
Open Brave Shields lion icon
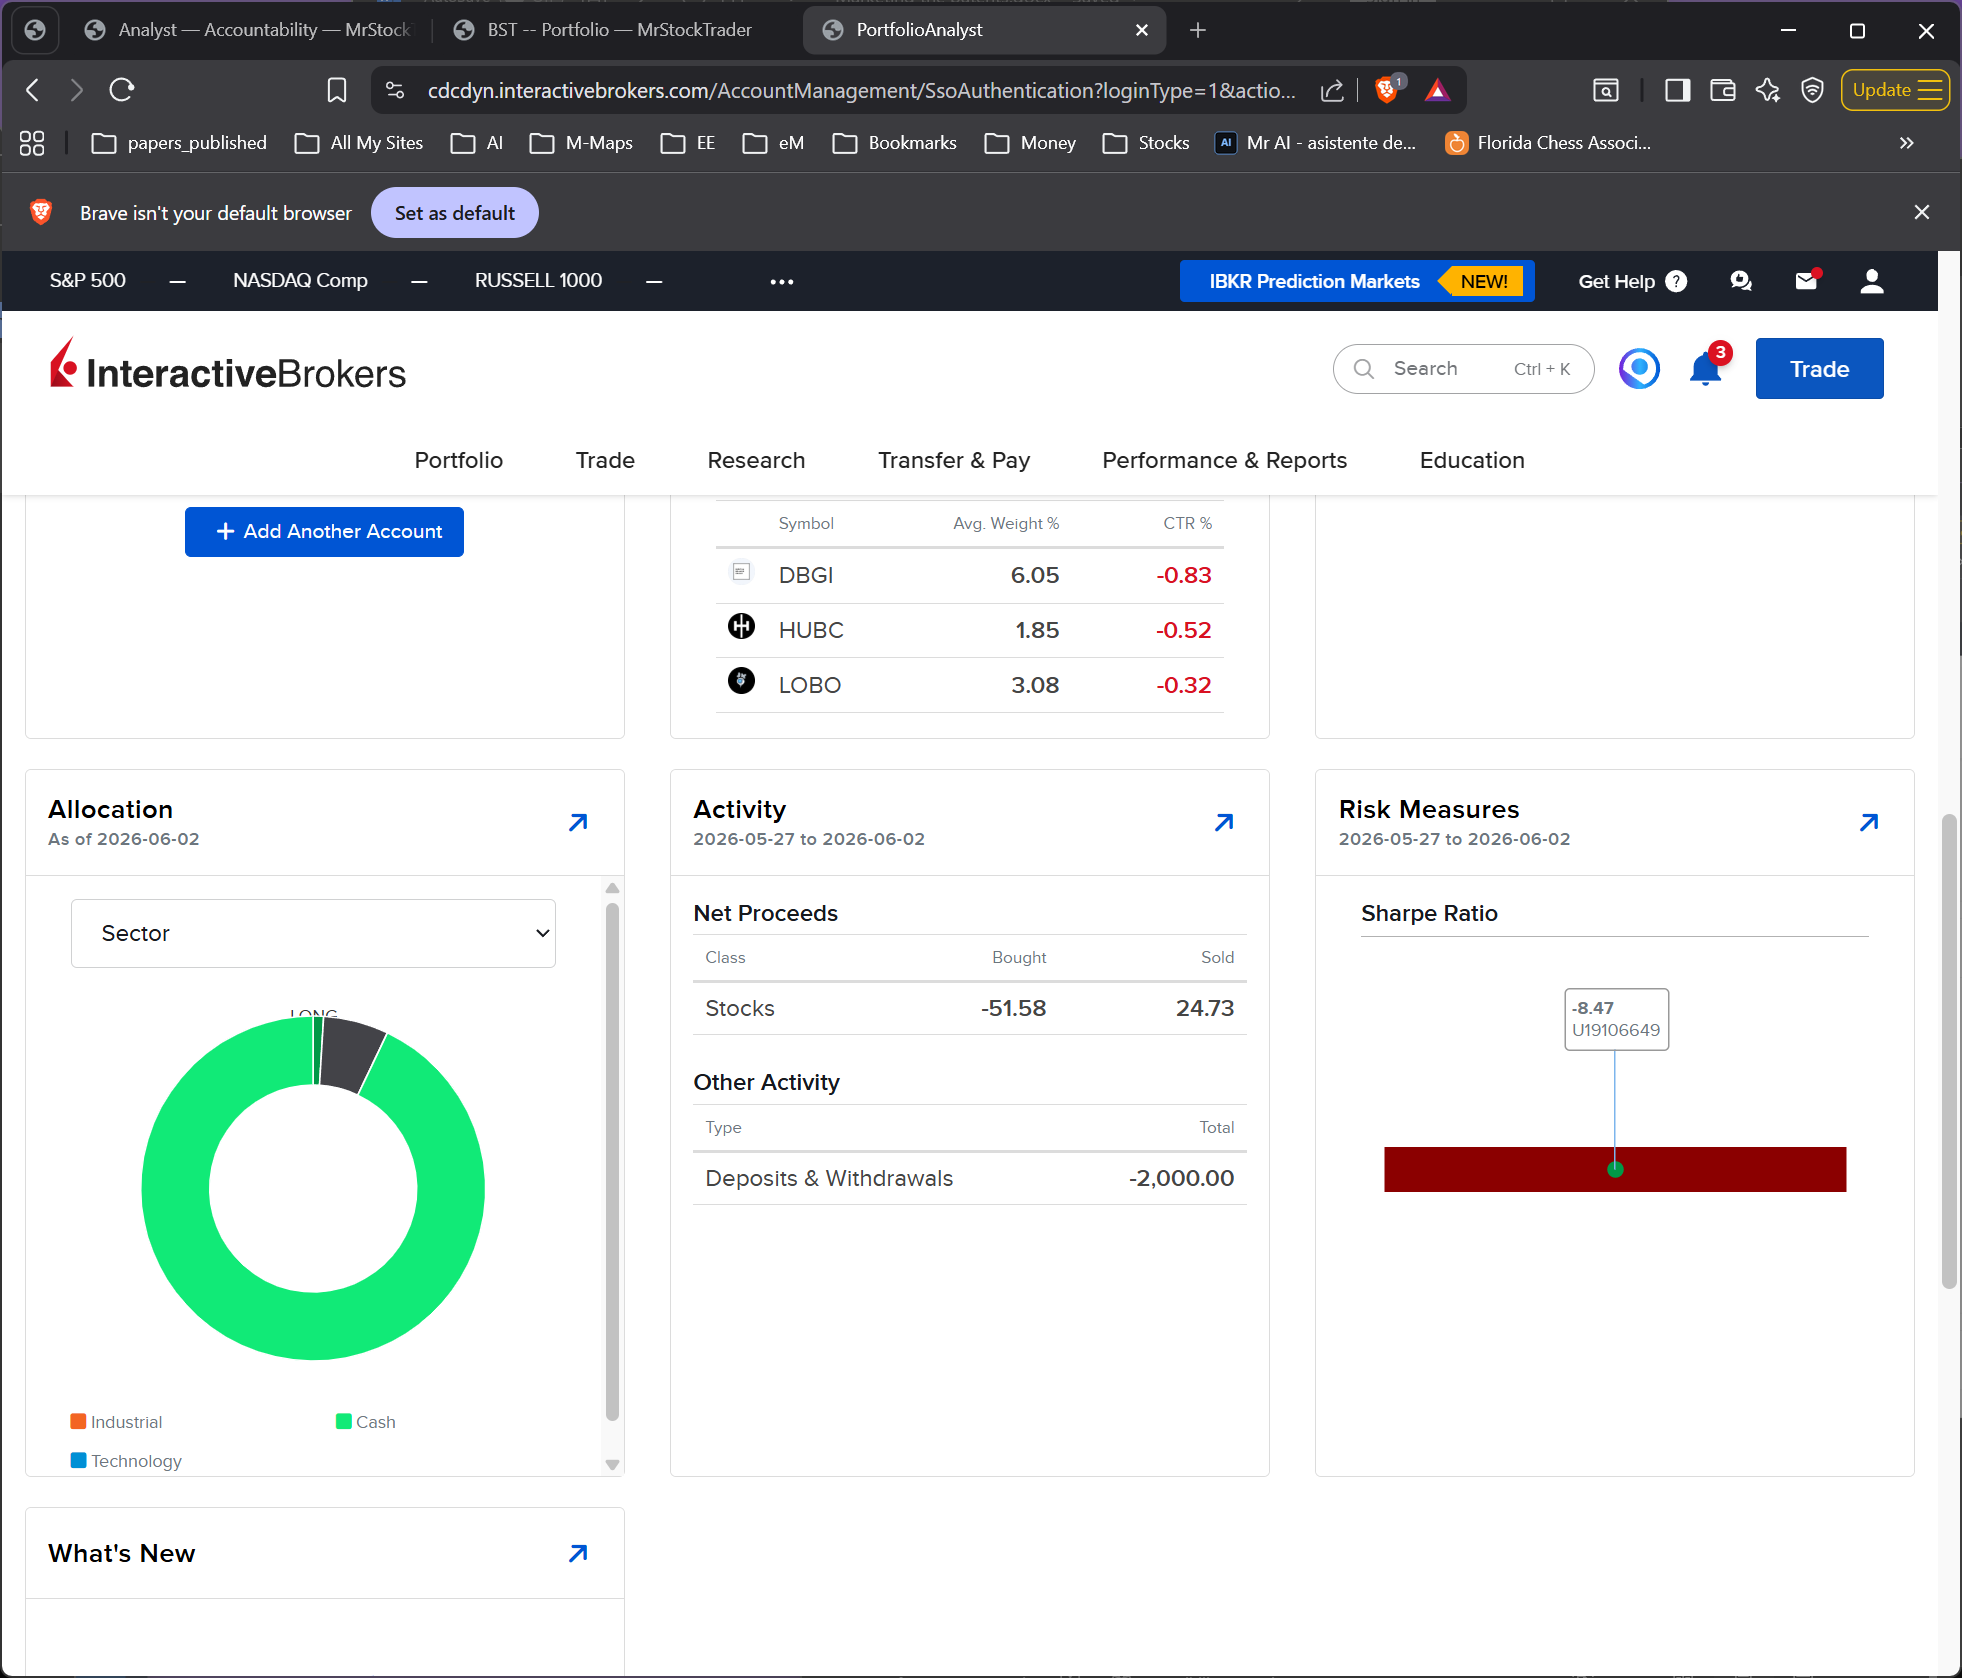pyautogui.click(x=1386, y=90)
